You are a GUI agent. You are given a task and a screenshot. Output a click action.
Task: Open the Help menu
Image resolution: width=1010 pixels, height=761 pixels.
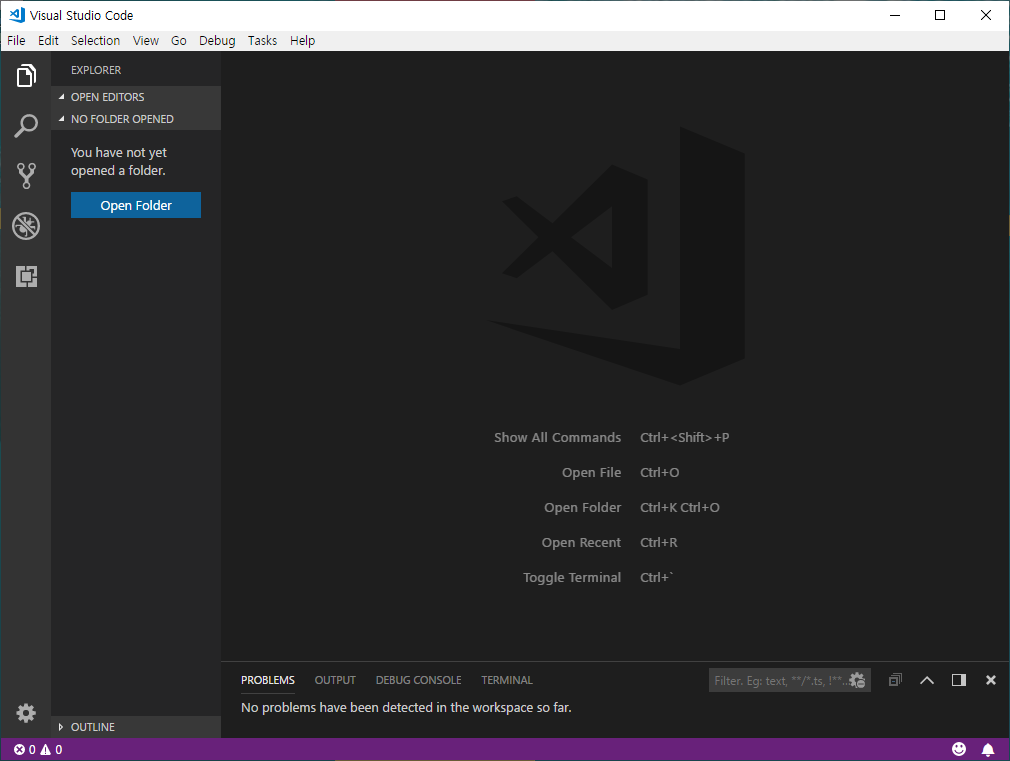pyautogui.click(x=302, y=41)
